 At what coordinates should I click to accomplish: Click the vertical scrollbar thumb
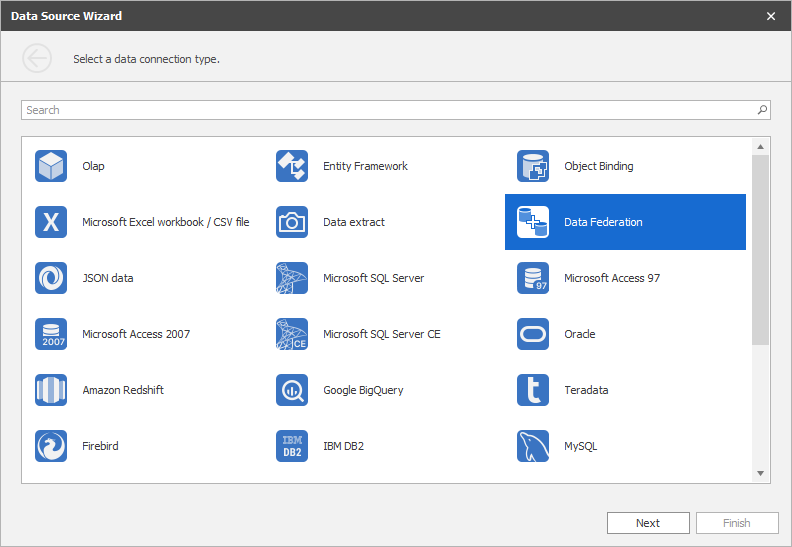pyautogui.click(x=760, y=250)
